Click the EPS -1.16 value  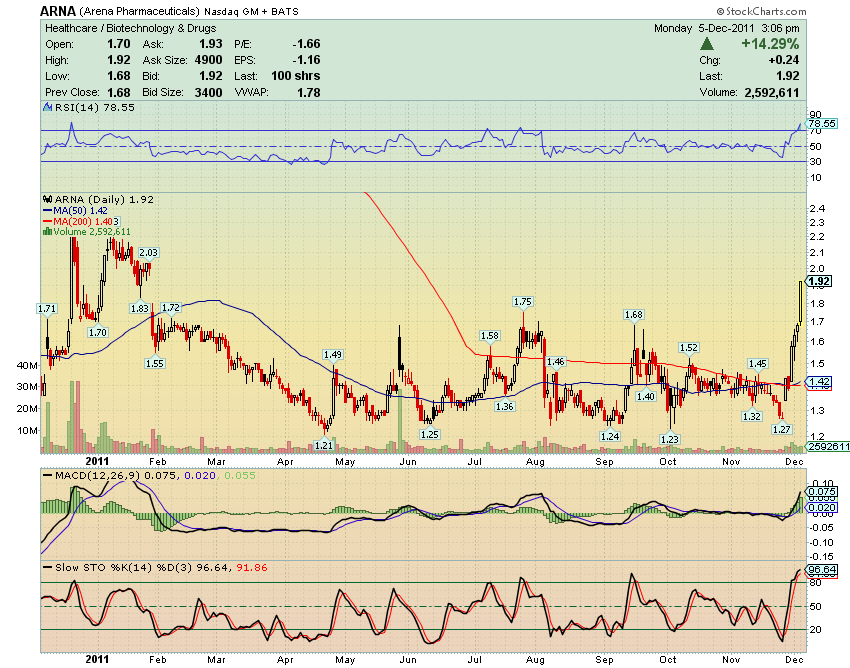[x=307, y=60]
